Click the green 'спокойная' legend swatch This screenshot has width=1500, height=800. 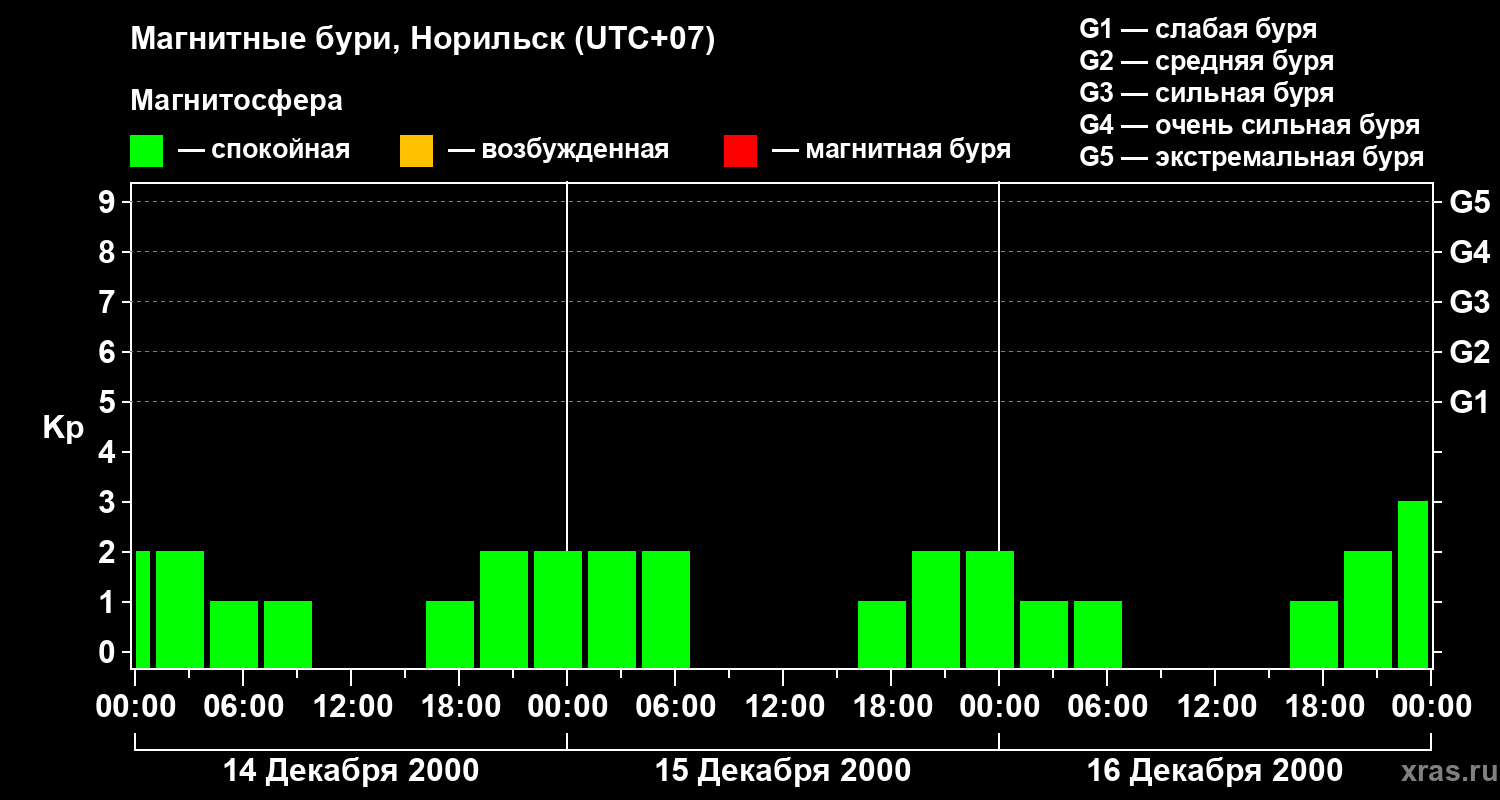[147, 151]
